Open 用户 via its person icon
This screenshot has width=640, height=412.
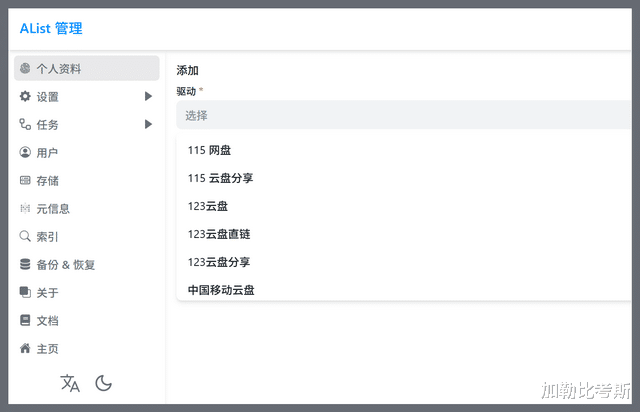point(25,152)
